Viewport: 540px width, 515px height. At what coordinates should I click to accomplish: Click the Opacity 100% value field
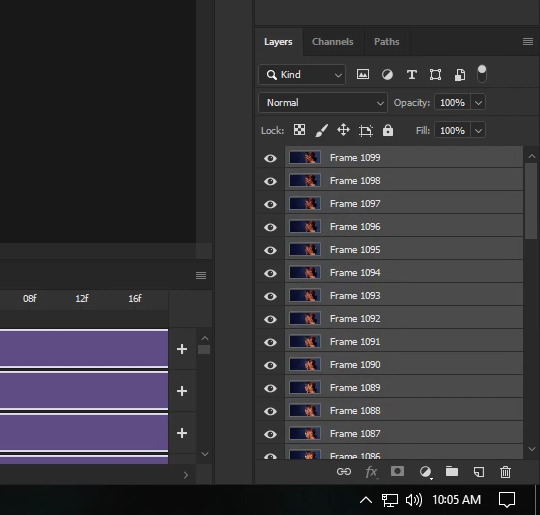click(452, 103)
